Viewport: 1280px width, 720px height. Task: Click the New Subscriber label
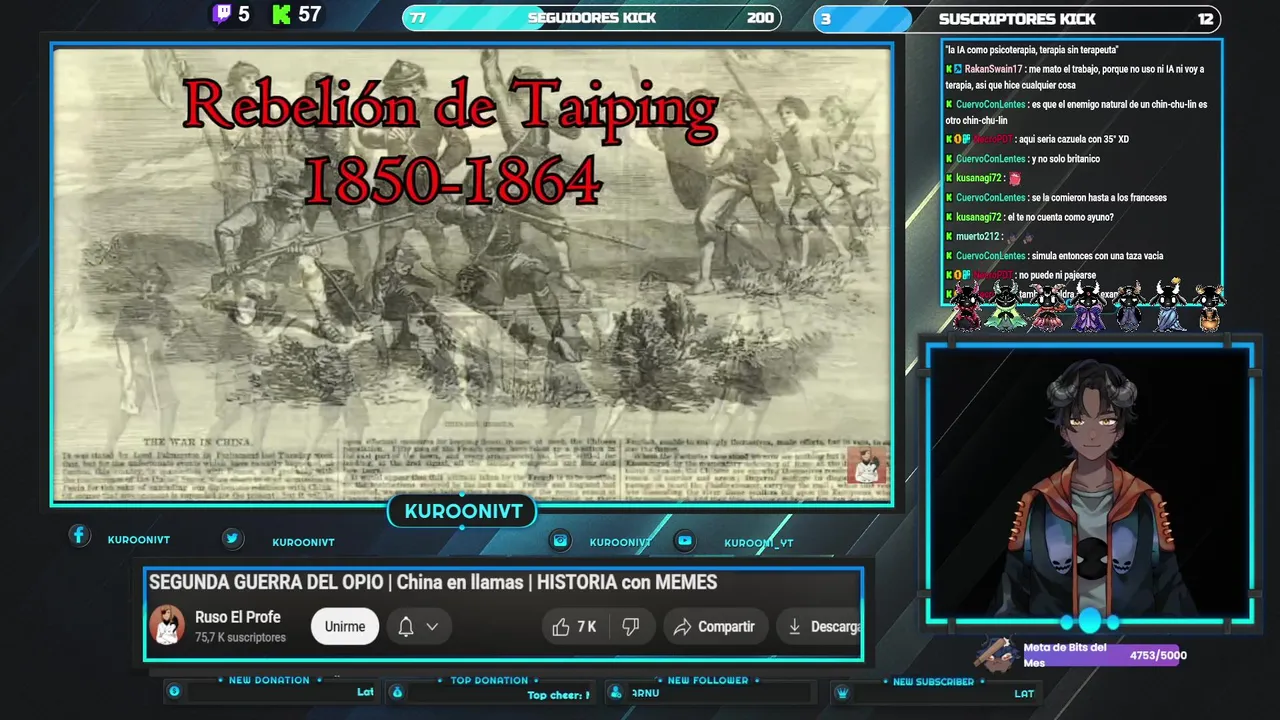click(x=933, y=681)
